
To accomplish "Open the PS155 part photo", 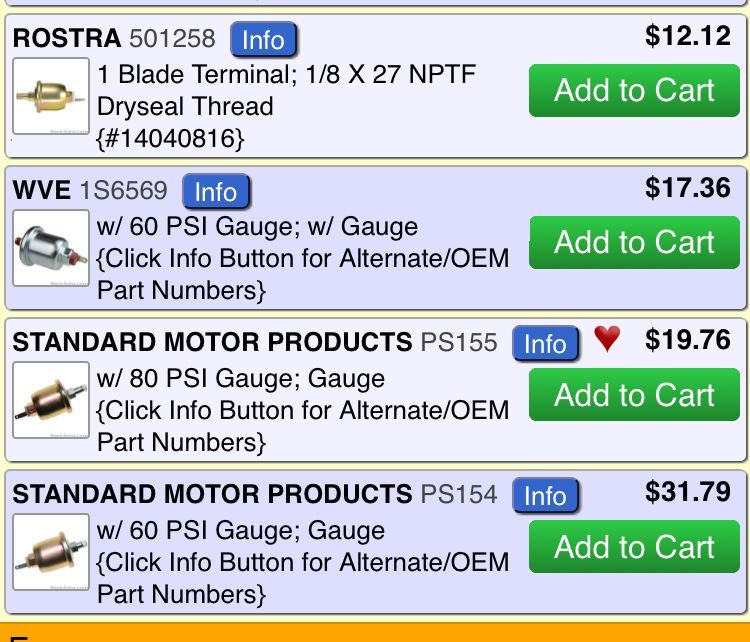I will click(52, 401).
